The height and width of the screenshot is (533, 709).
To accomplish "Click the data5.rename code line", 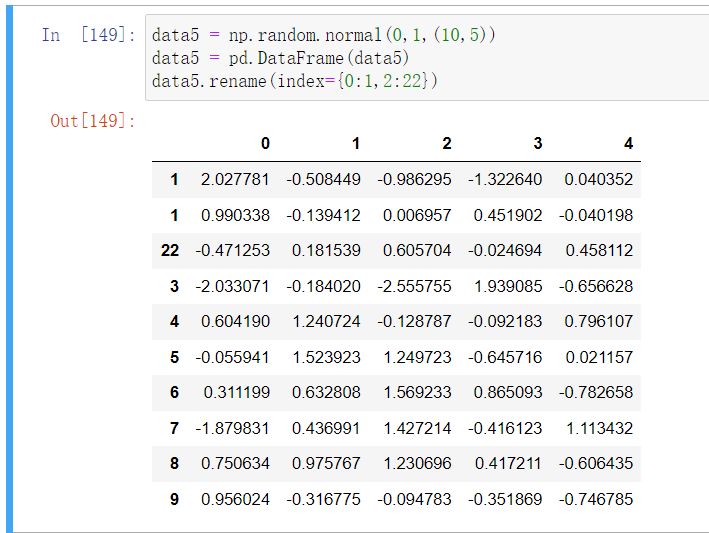I will click(294, 81).
